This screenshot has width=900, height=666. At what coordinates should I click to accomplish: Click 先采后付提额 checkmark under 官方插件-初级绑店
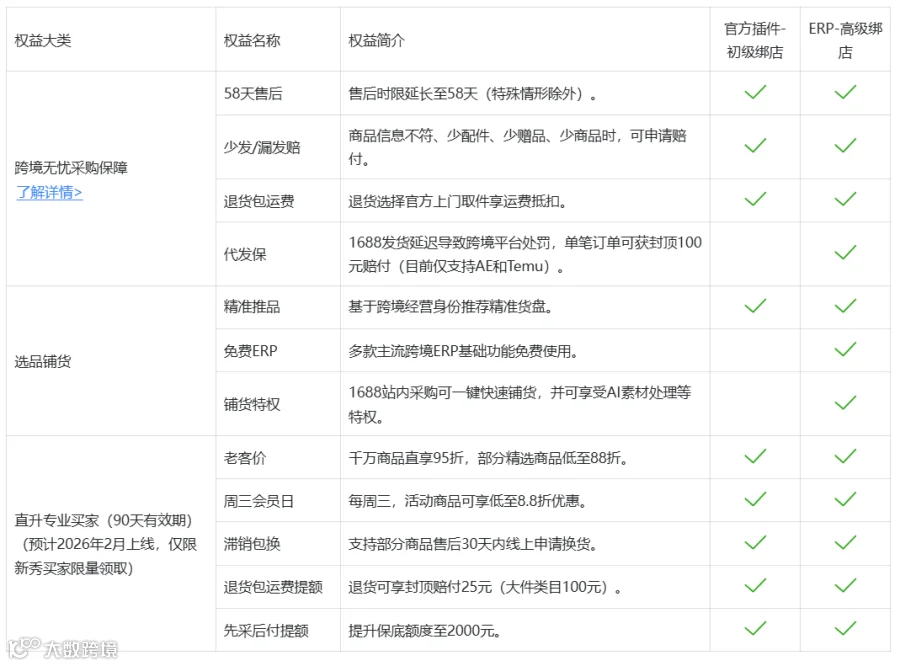[x=755, y=628]
